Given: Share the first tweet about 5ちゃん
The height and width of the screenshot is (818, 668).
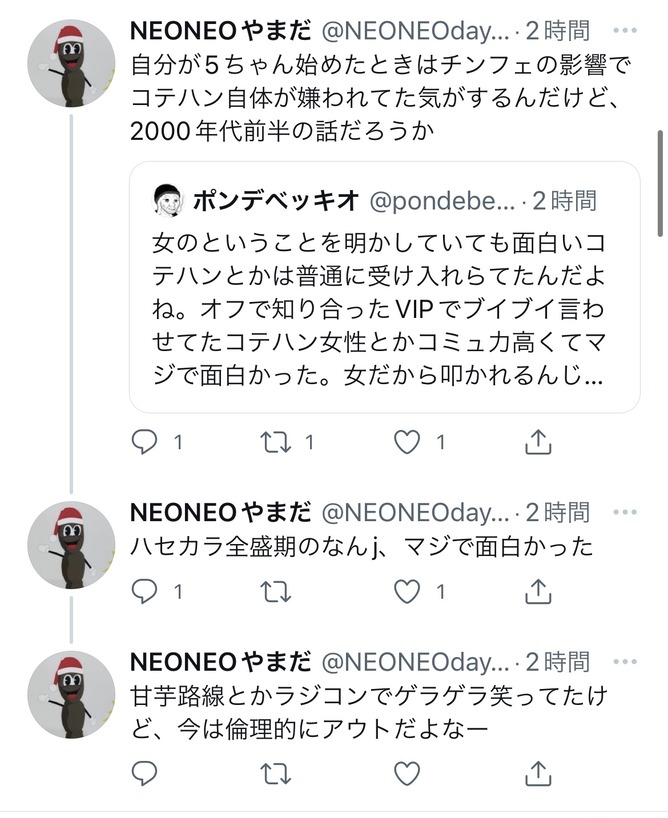Looking at the screenshot, I should tap(538, 441).
